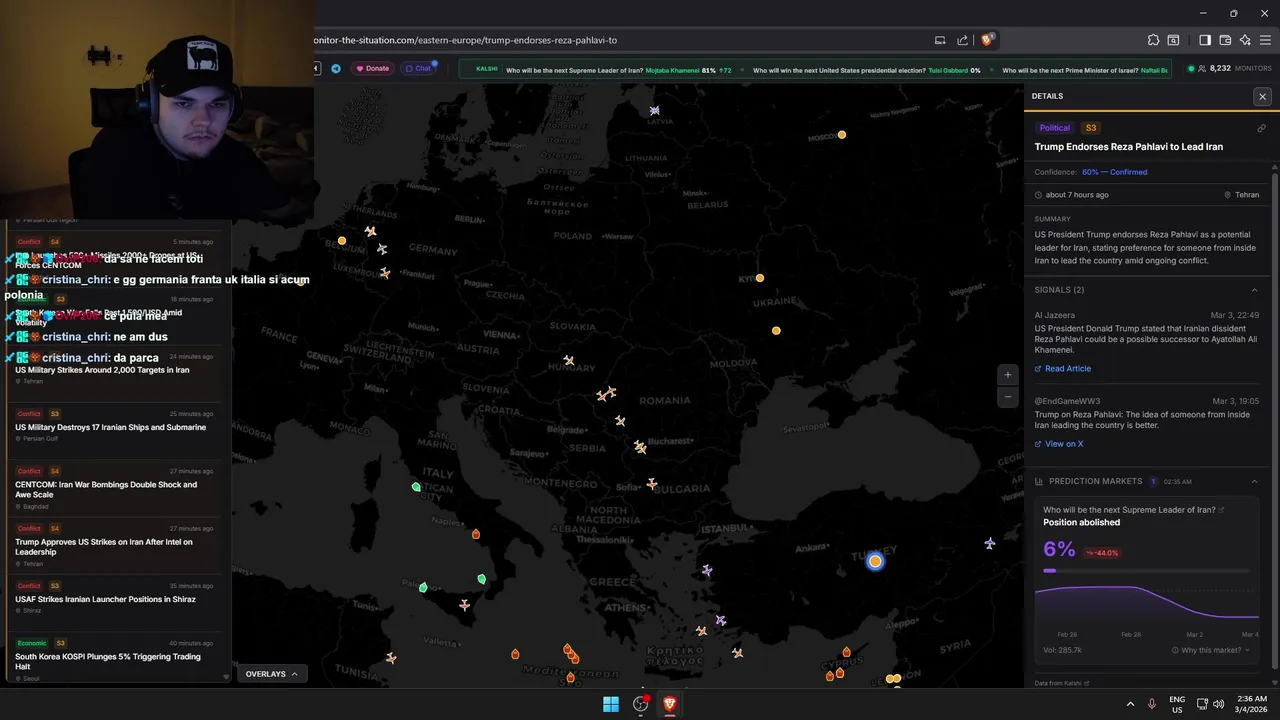The width and height of the screenshot is (1280, 720).
Task: Open the OBS icon in taskbar
Action: click(x=641, y=704)
